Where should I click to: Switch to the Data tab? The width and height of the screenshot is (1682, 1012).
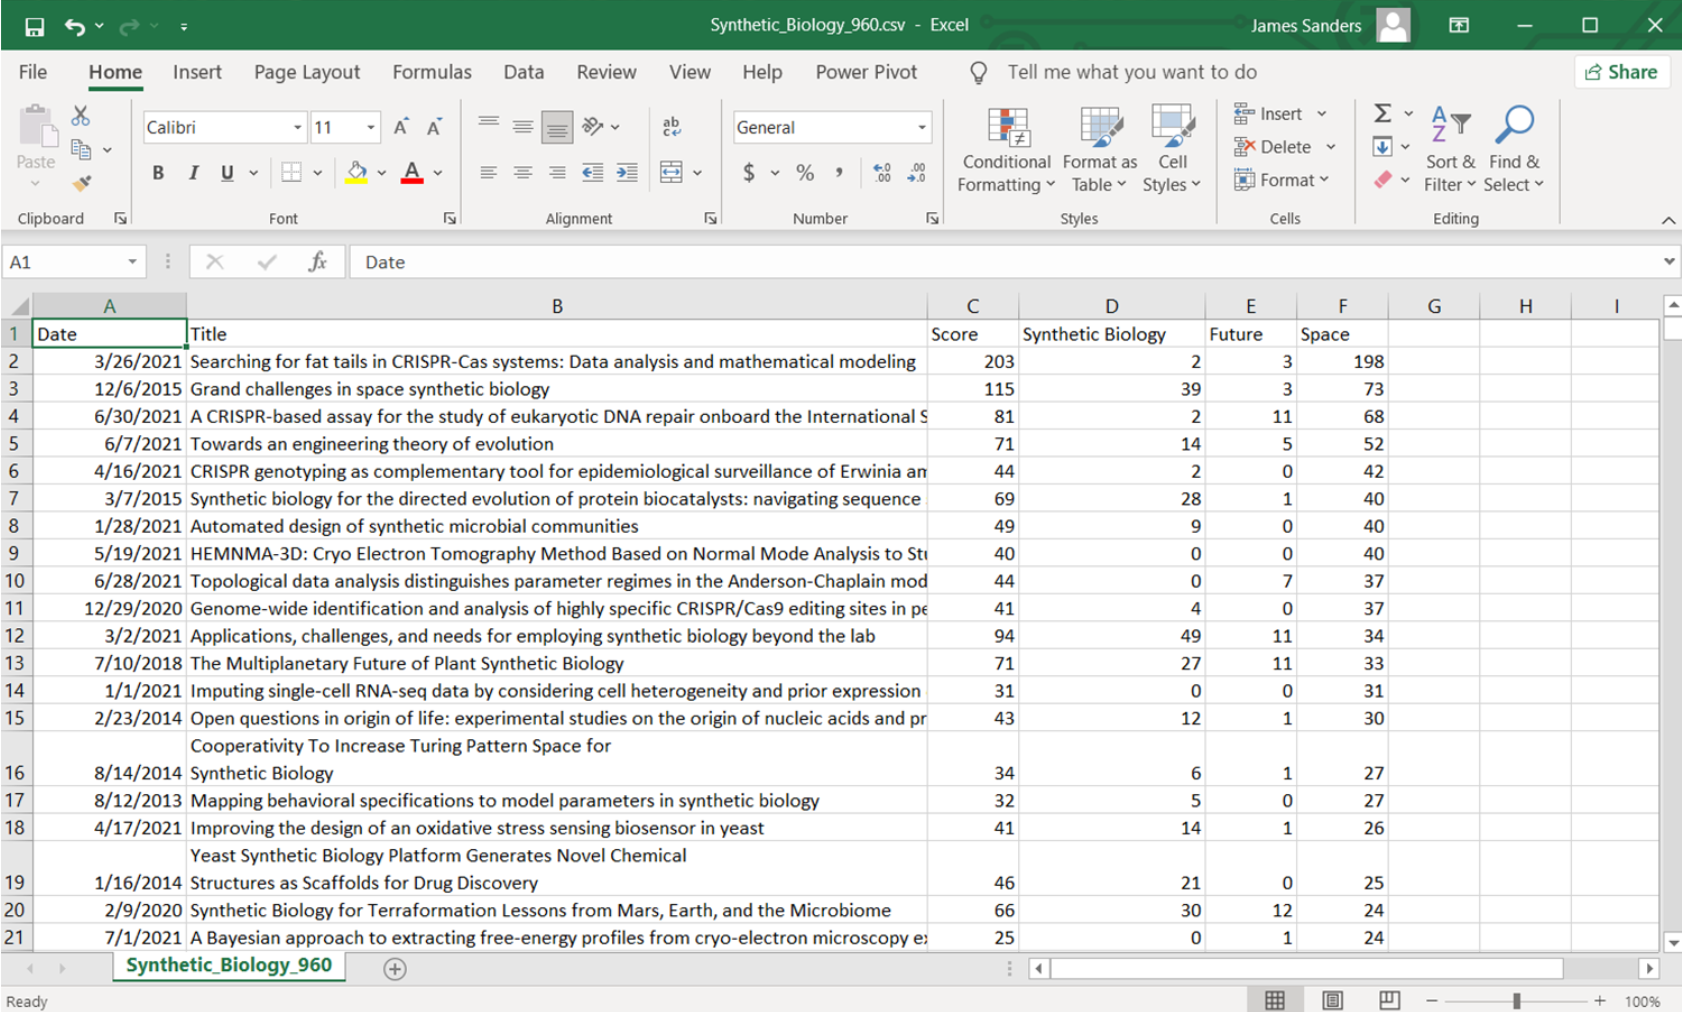point(524,72)
